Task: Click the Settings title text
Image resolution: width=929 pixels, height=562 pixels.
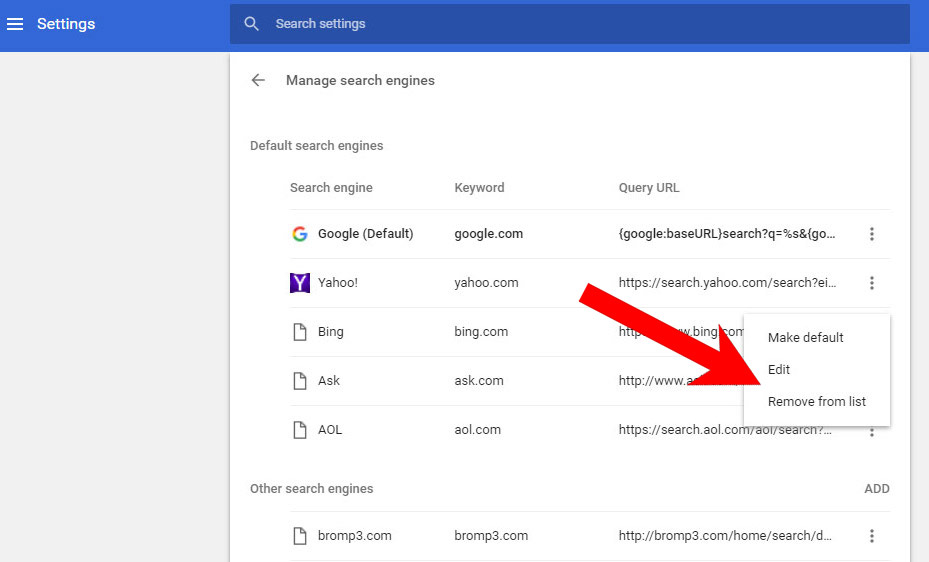Action: [66, 24]
